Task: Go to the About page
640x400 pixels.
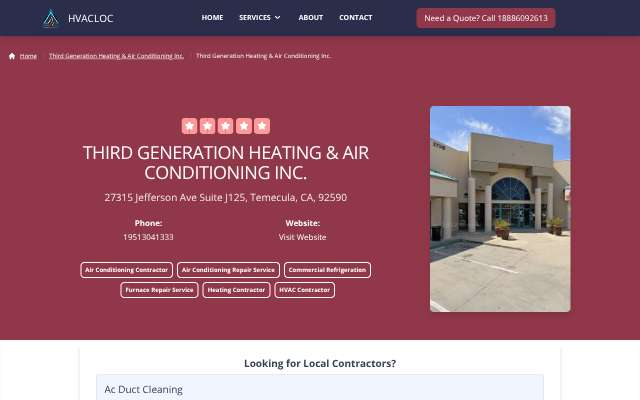Action: coord(311,18)
